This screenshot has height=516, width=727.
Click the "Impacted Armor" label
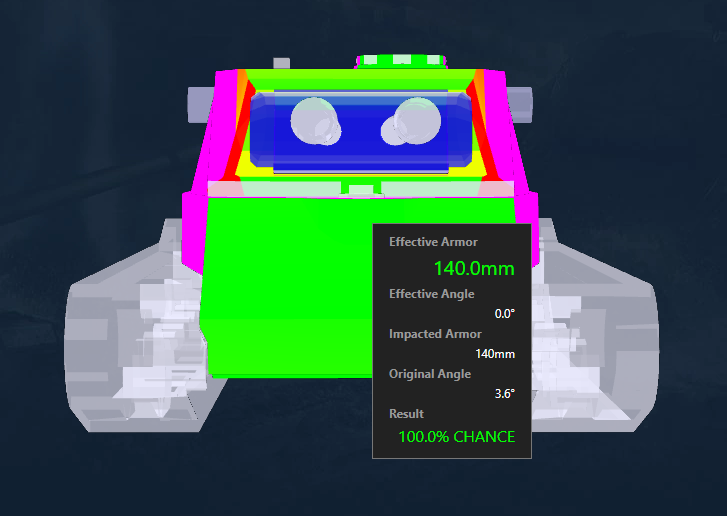pyautogui.click(x=435, y=334)
